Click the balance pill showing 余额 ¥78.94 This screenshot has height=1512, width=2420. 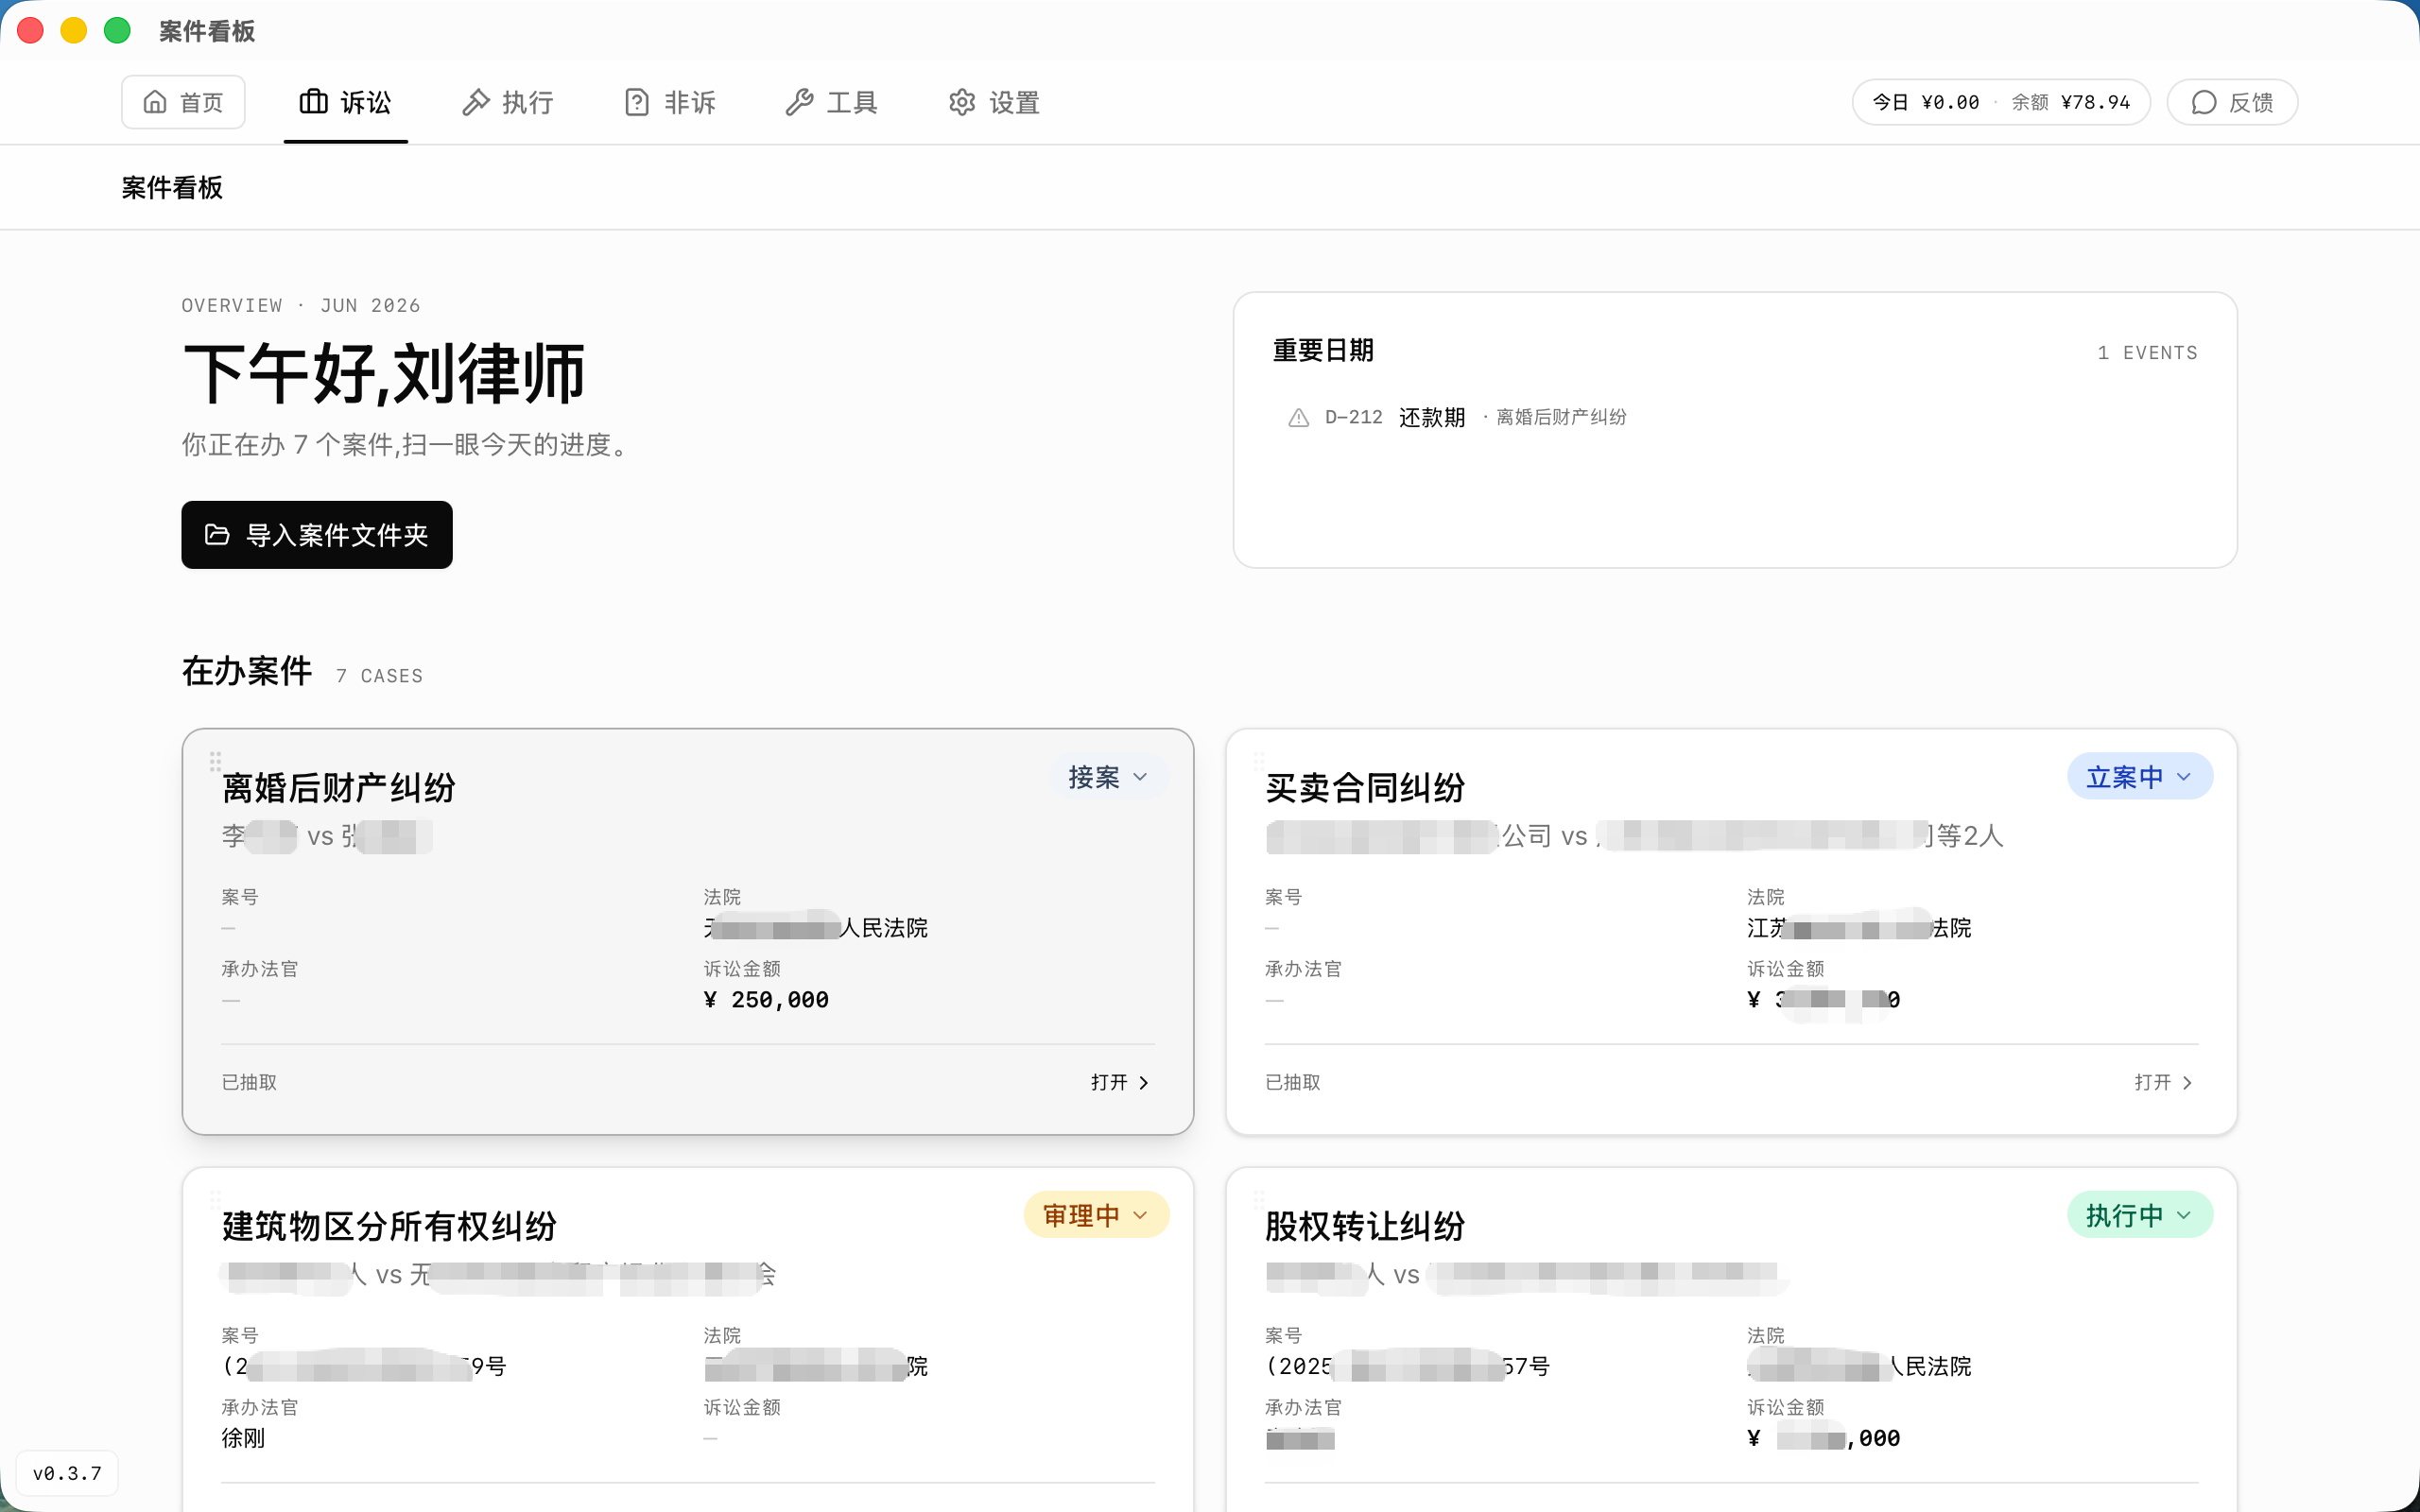tap(2001, 102)
